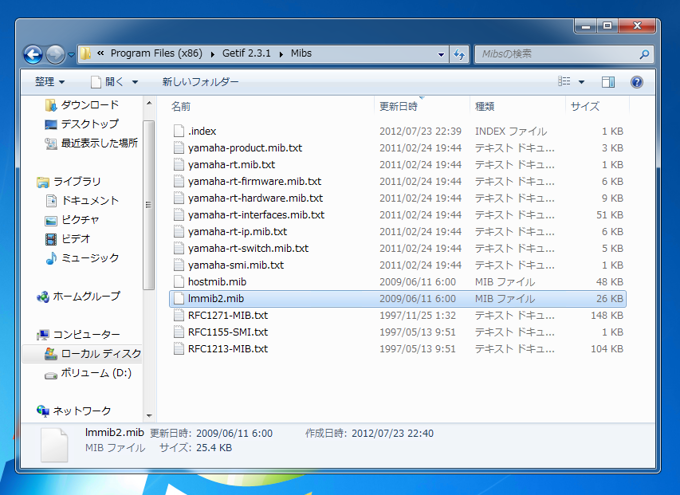Open Help with the question mark icon
The image size is (680, 495).
pos(637,82)
